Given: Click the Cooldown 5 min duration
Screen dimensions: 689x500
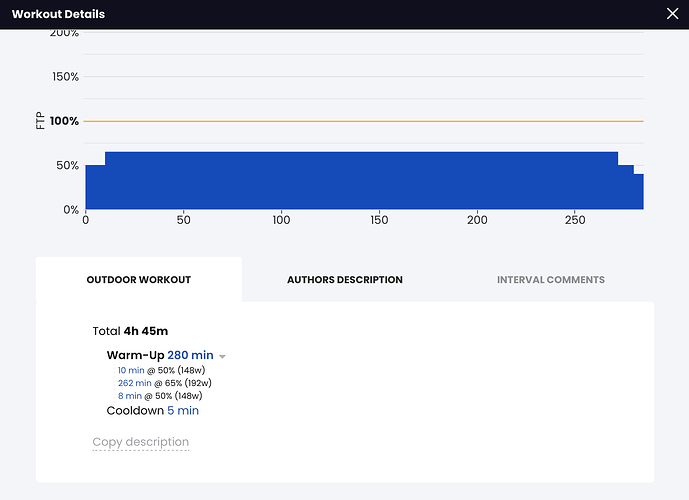Looking at the screenshot, I should click(183, 410).
